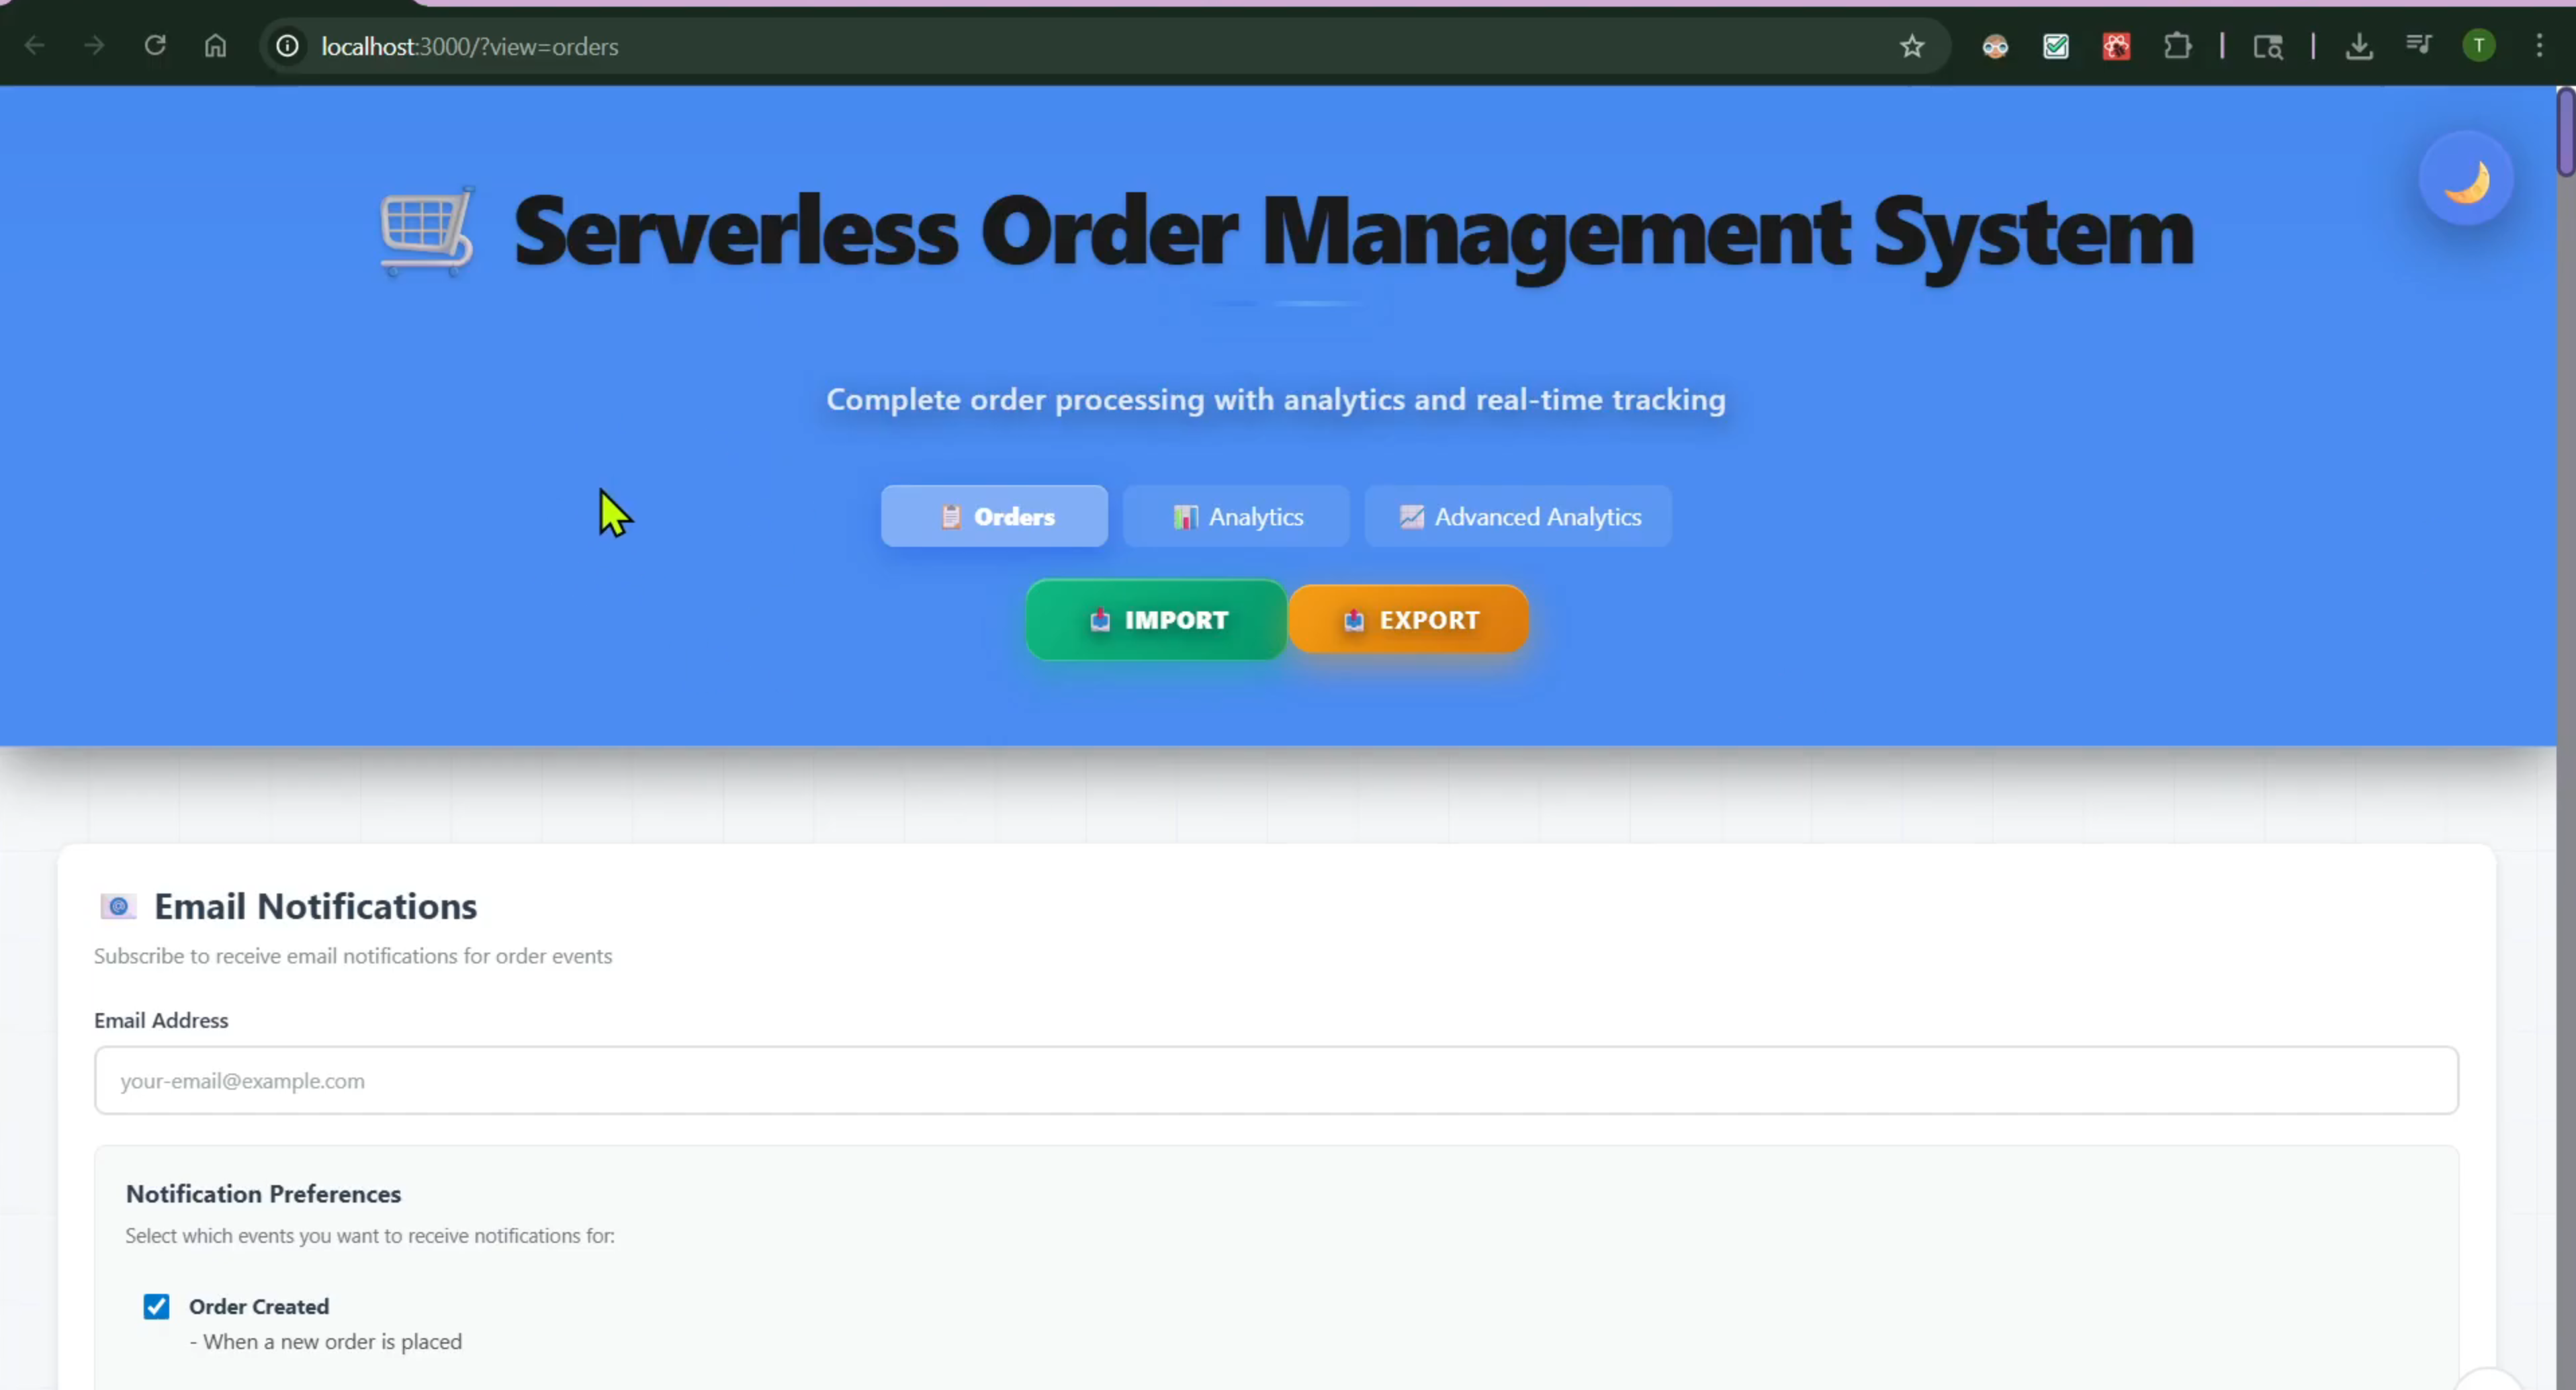Click the shopping cart logo icon
2576x1390 pixels.
pos(427,231)
